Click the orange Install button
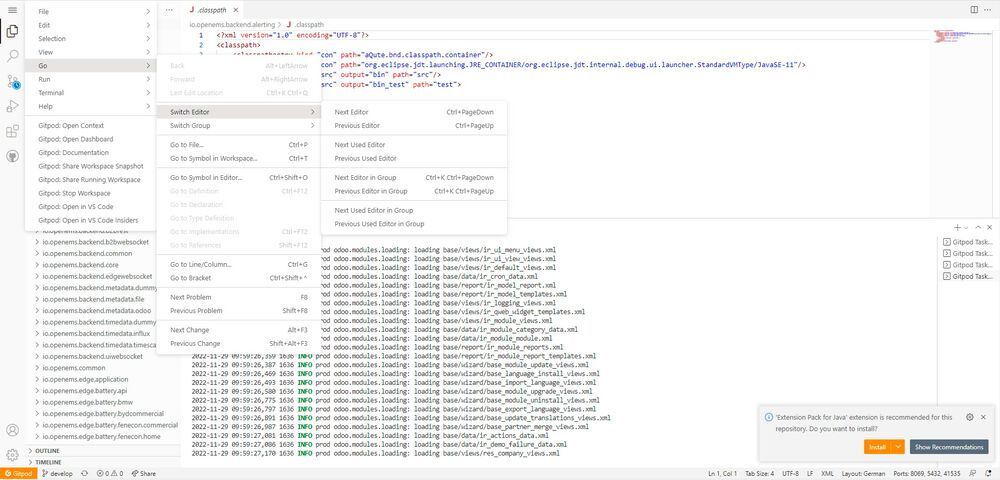This screenshot has height=480, width=1000. pyautogui.click(x=876, y=447)
